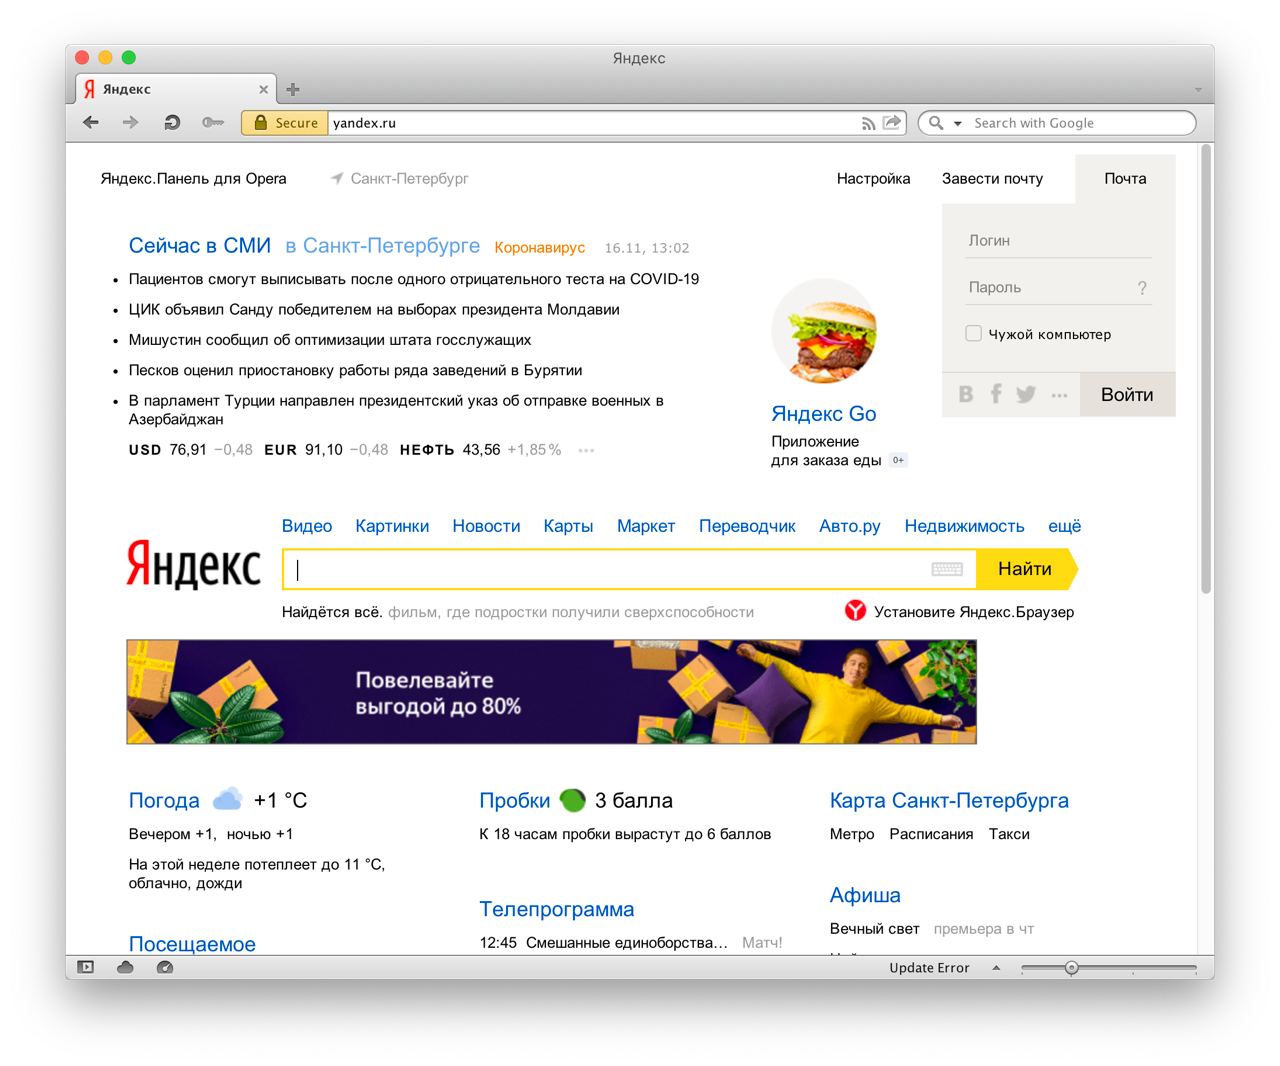Screen dimensions: 1280x1066
Task: Click the Найти search button
Action: pos(1025,569)
